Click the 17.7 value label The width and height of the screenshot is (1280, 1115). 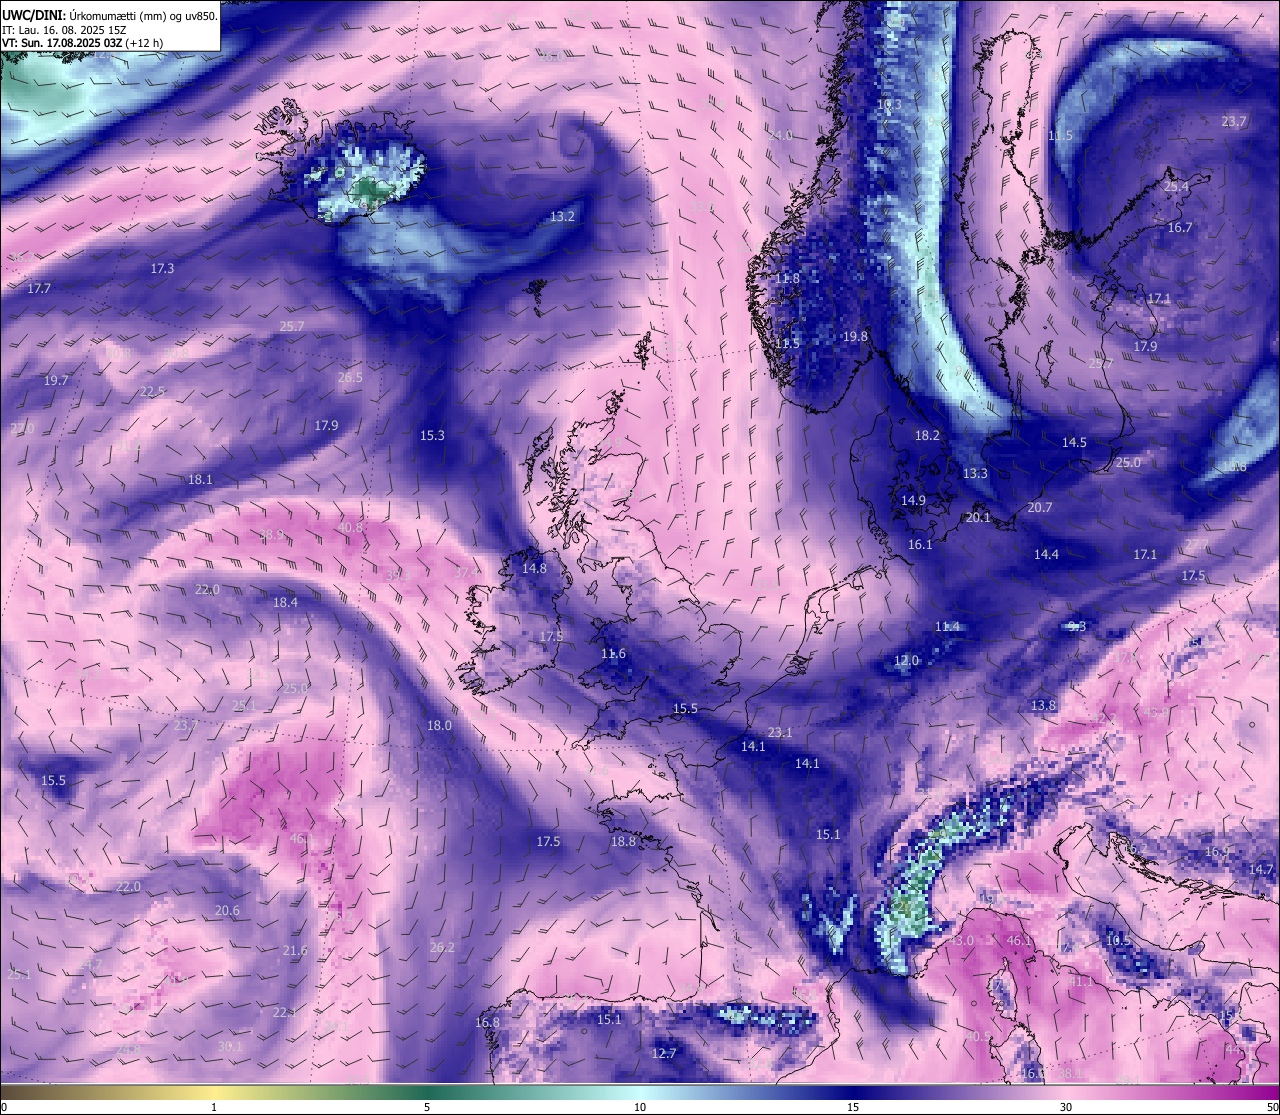(38, 289)
